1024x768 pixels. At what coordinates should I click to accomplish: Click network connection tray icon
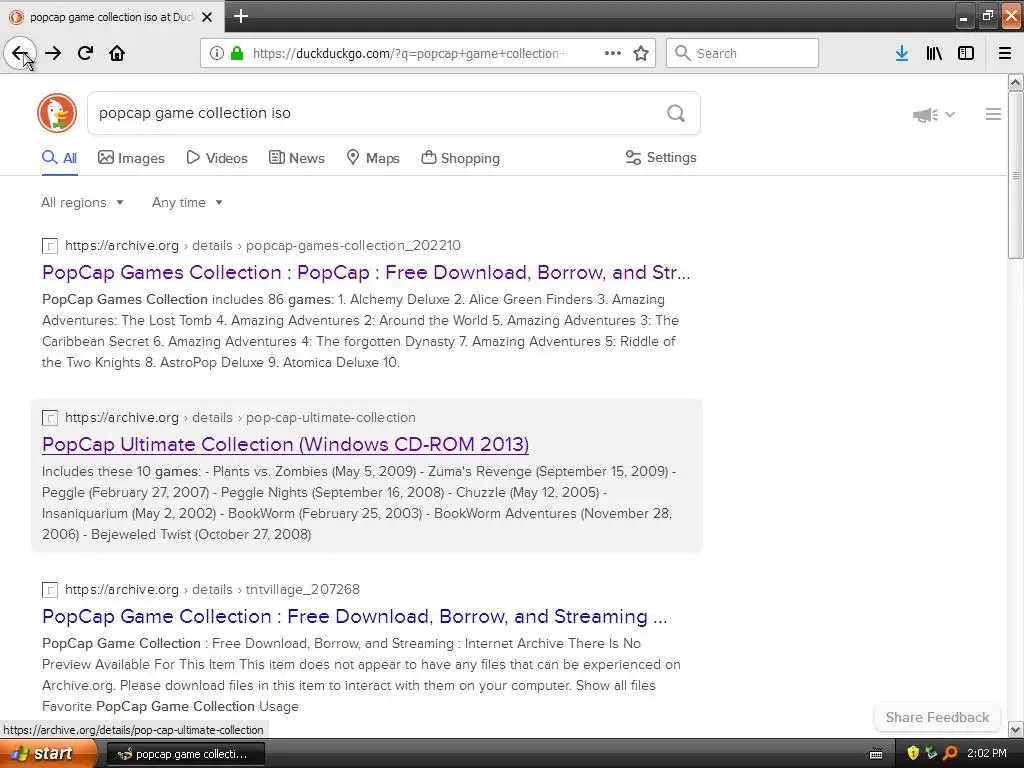point(931,753)
